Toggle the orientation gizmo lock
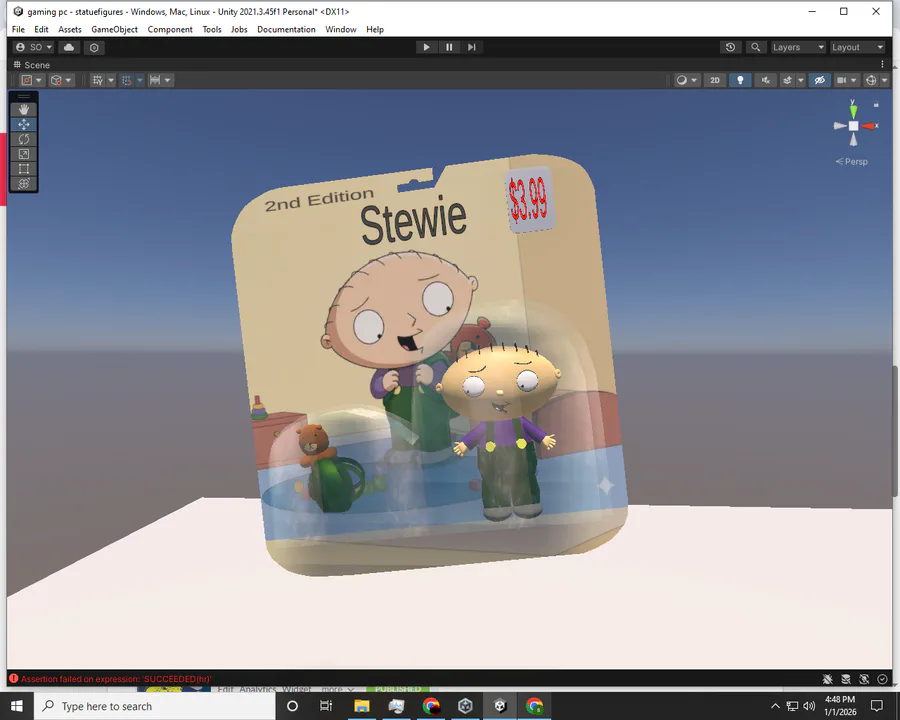 876,104
